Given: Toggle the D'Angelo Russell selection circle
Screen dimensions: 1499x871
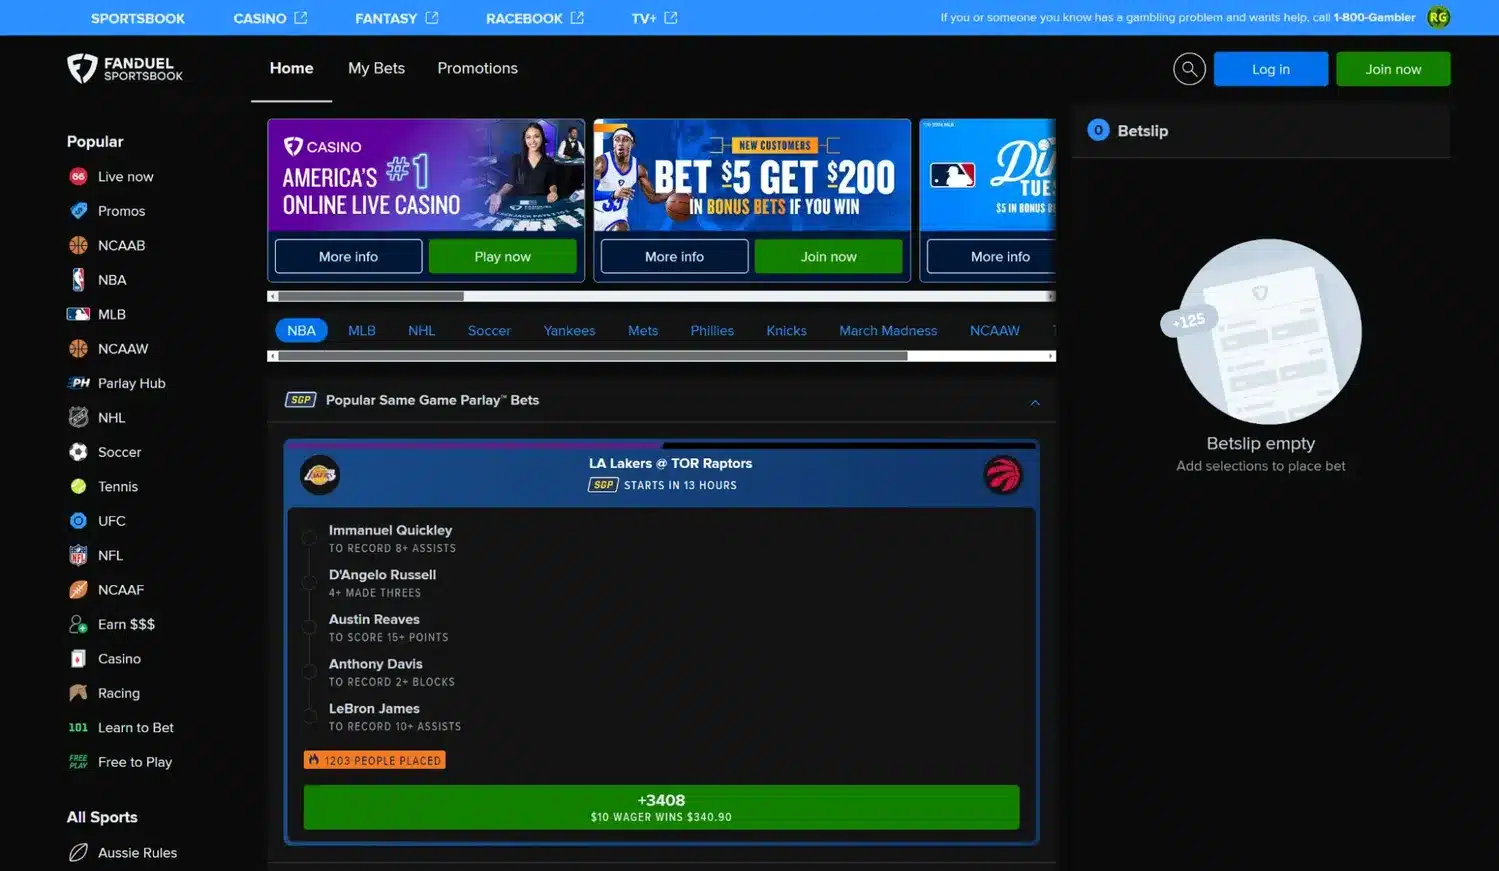Looking at the screenshot, I should [x=309, y=583].
